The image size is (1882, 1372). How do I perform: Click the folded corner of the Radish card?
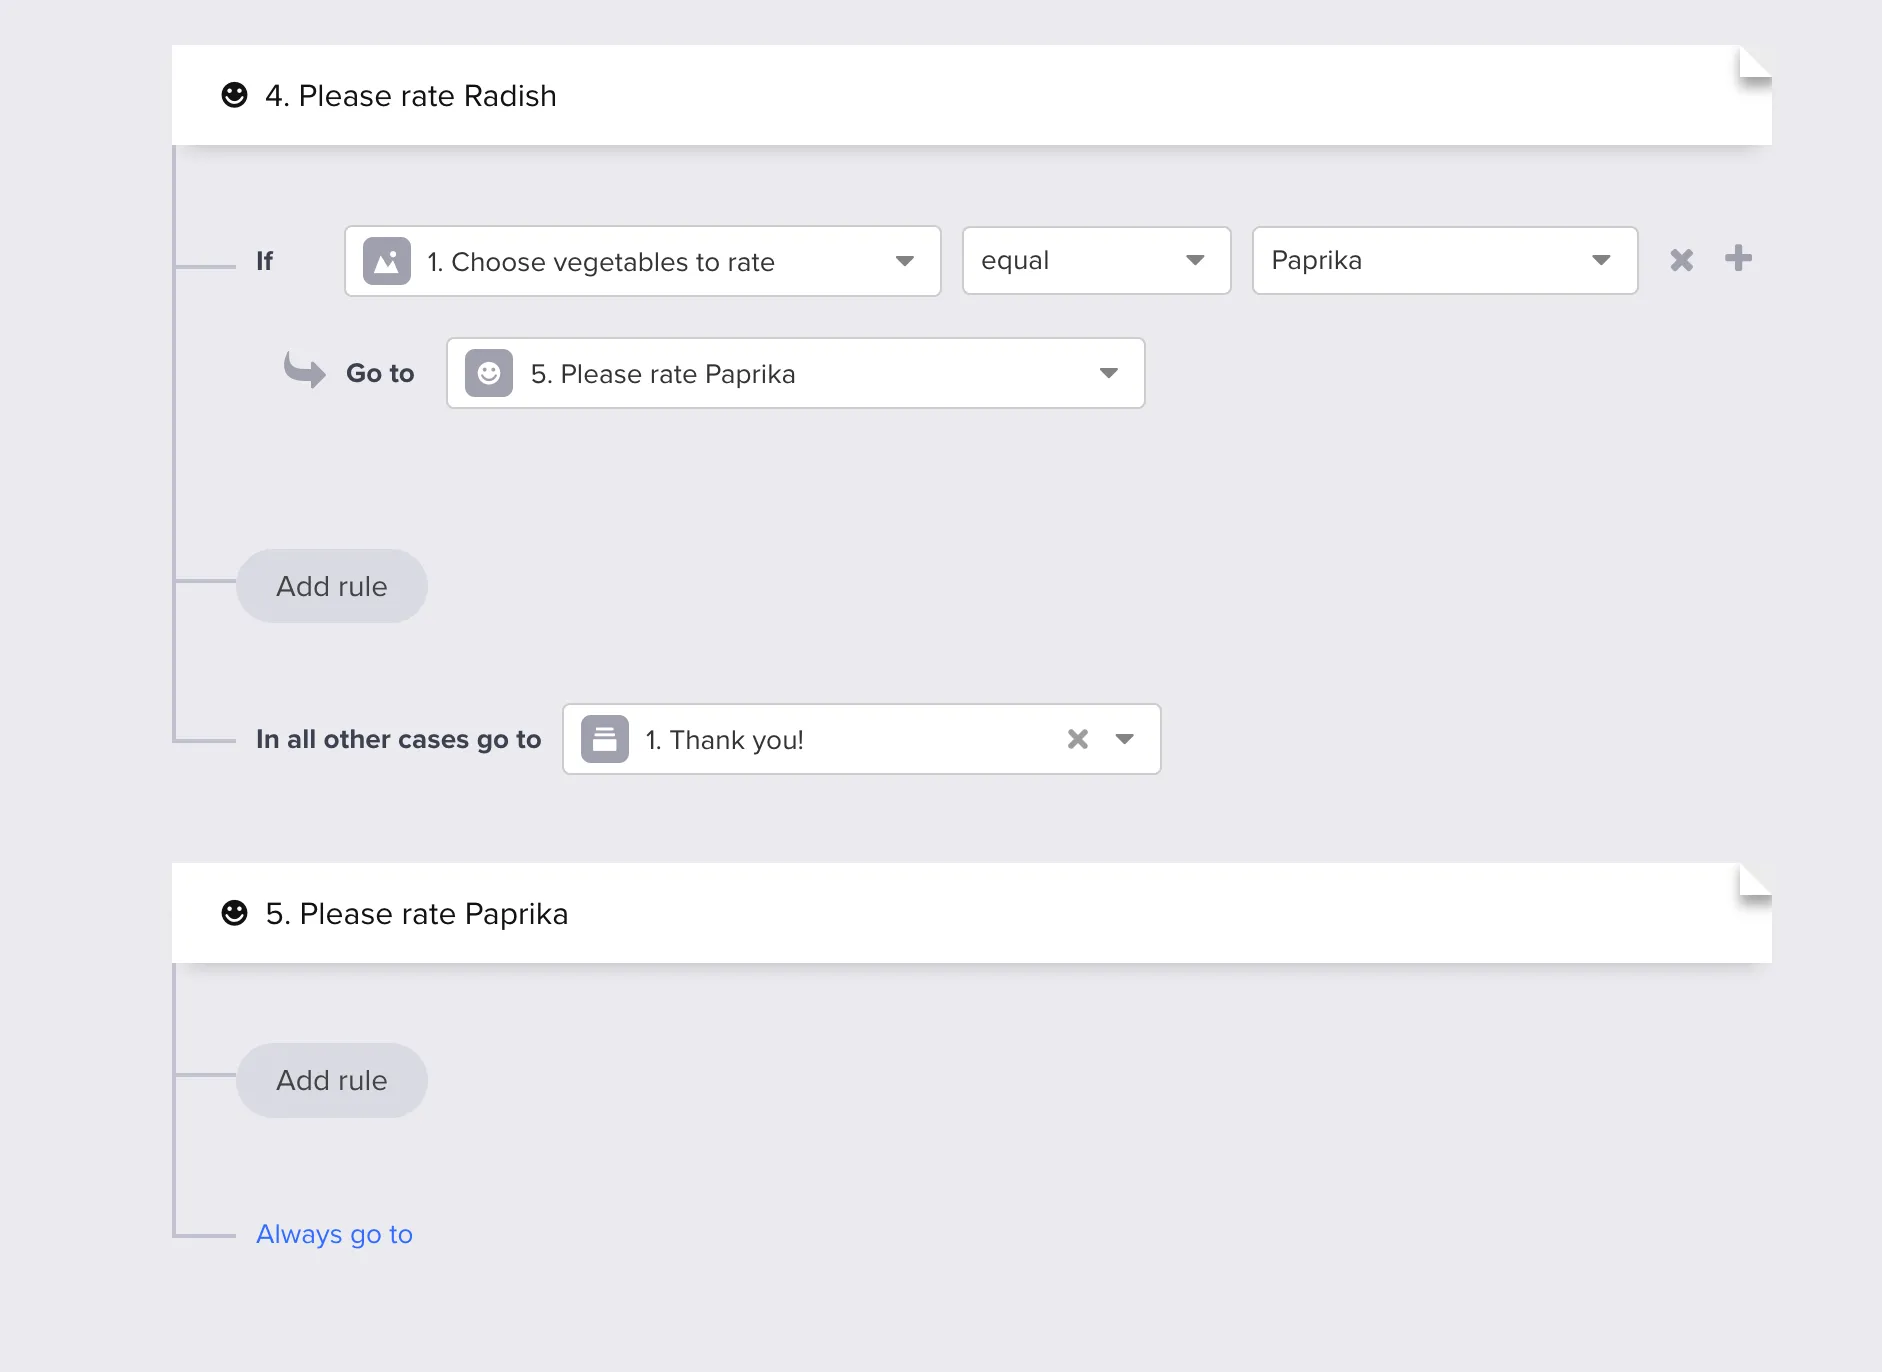pos(1754,65)
